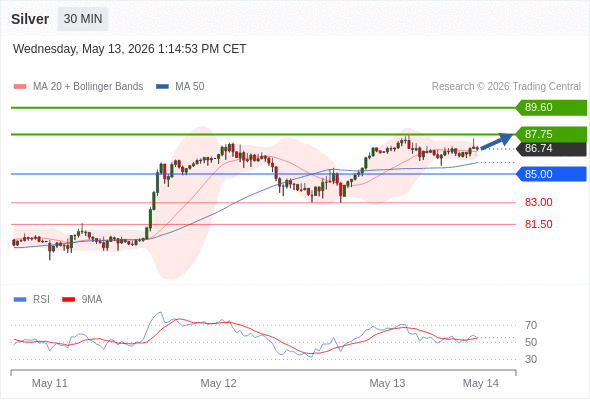
Task: Click the 85.00 blue pivot tag
Action: tap(551, 174)
